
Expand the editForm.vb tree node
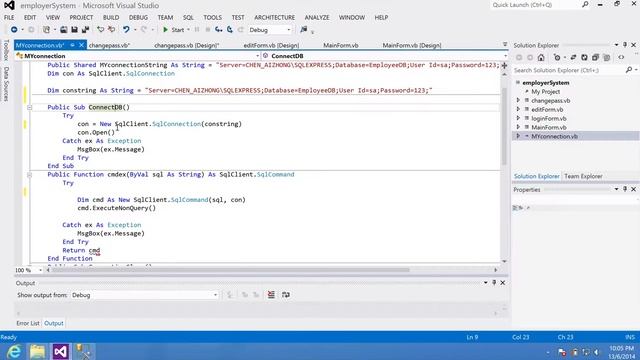coord(518,109)
